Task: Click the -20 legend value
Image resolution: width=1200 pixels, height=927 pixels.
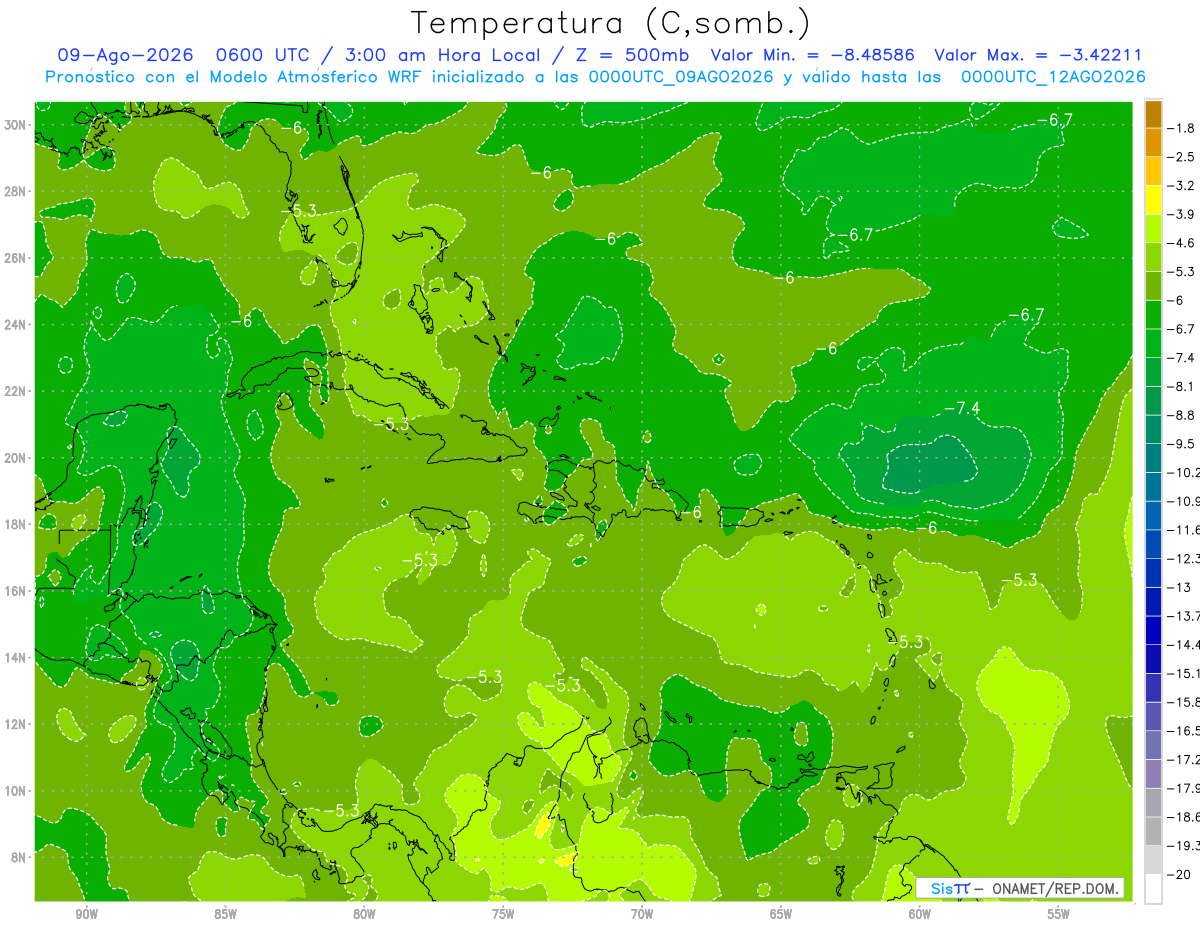Action: pos(1178,875)
